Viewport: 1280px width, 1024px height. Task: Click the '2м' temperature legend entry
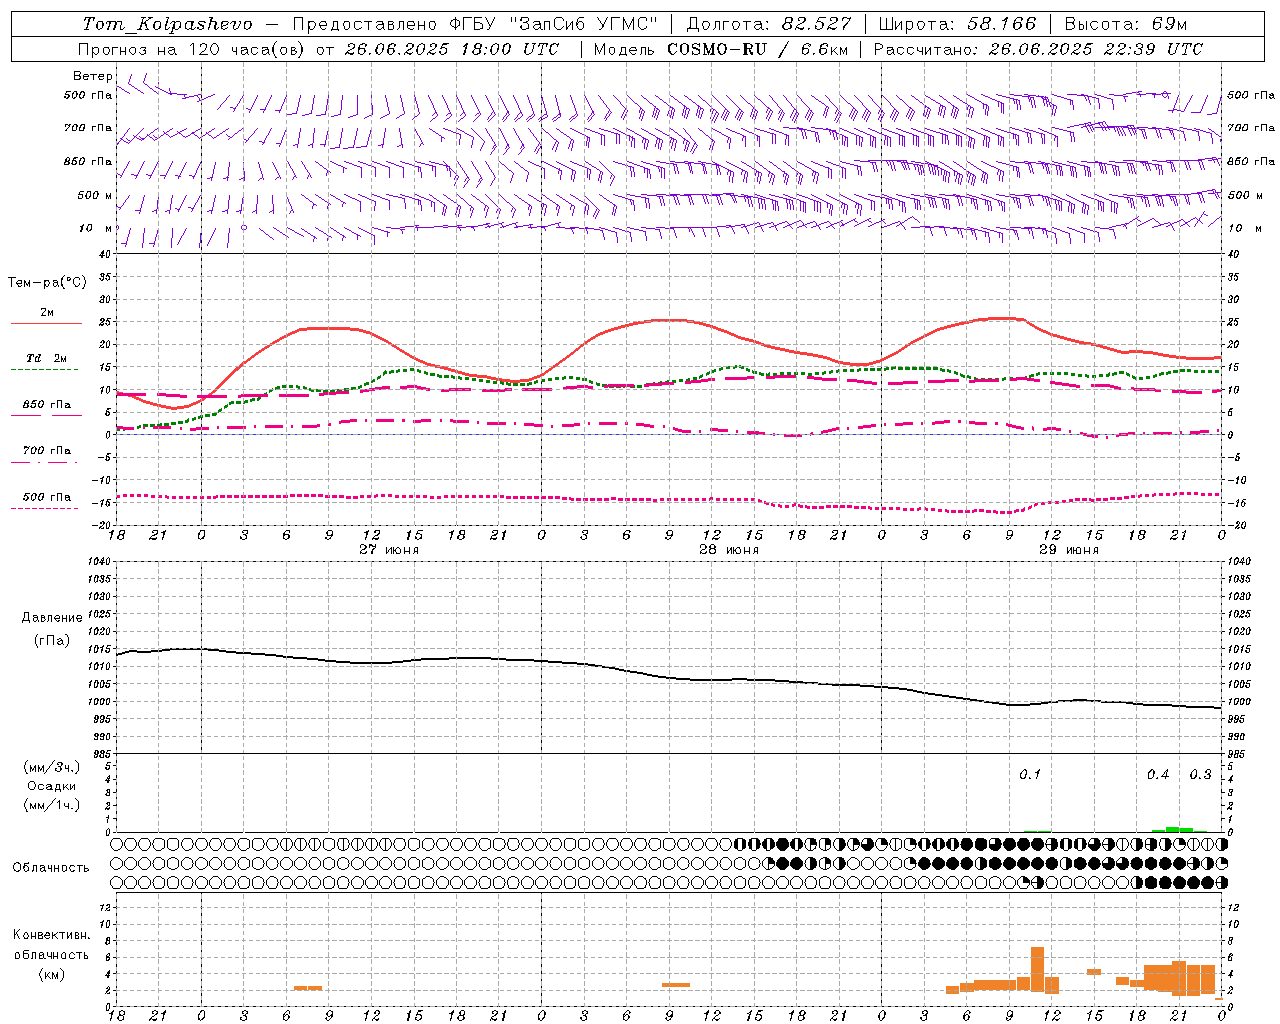pyautogui.click(x=47, y=313)
